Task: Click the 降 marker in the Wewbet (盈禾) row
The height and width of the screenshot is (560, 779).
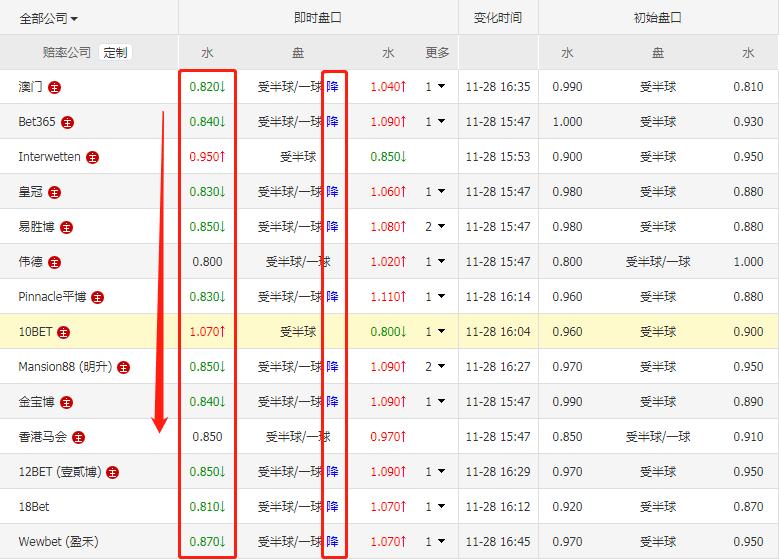Action: coord(332,542)
